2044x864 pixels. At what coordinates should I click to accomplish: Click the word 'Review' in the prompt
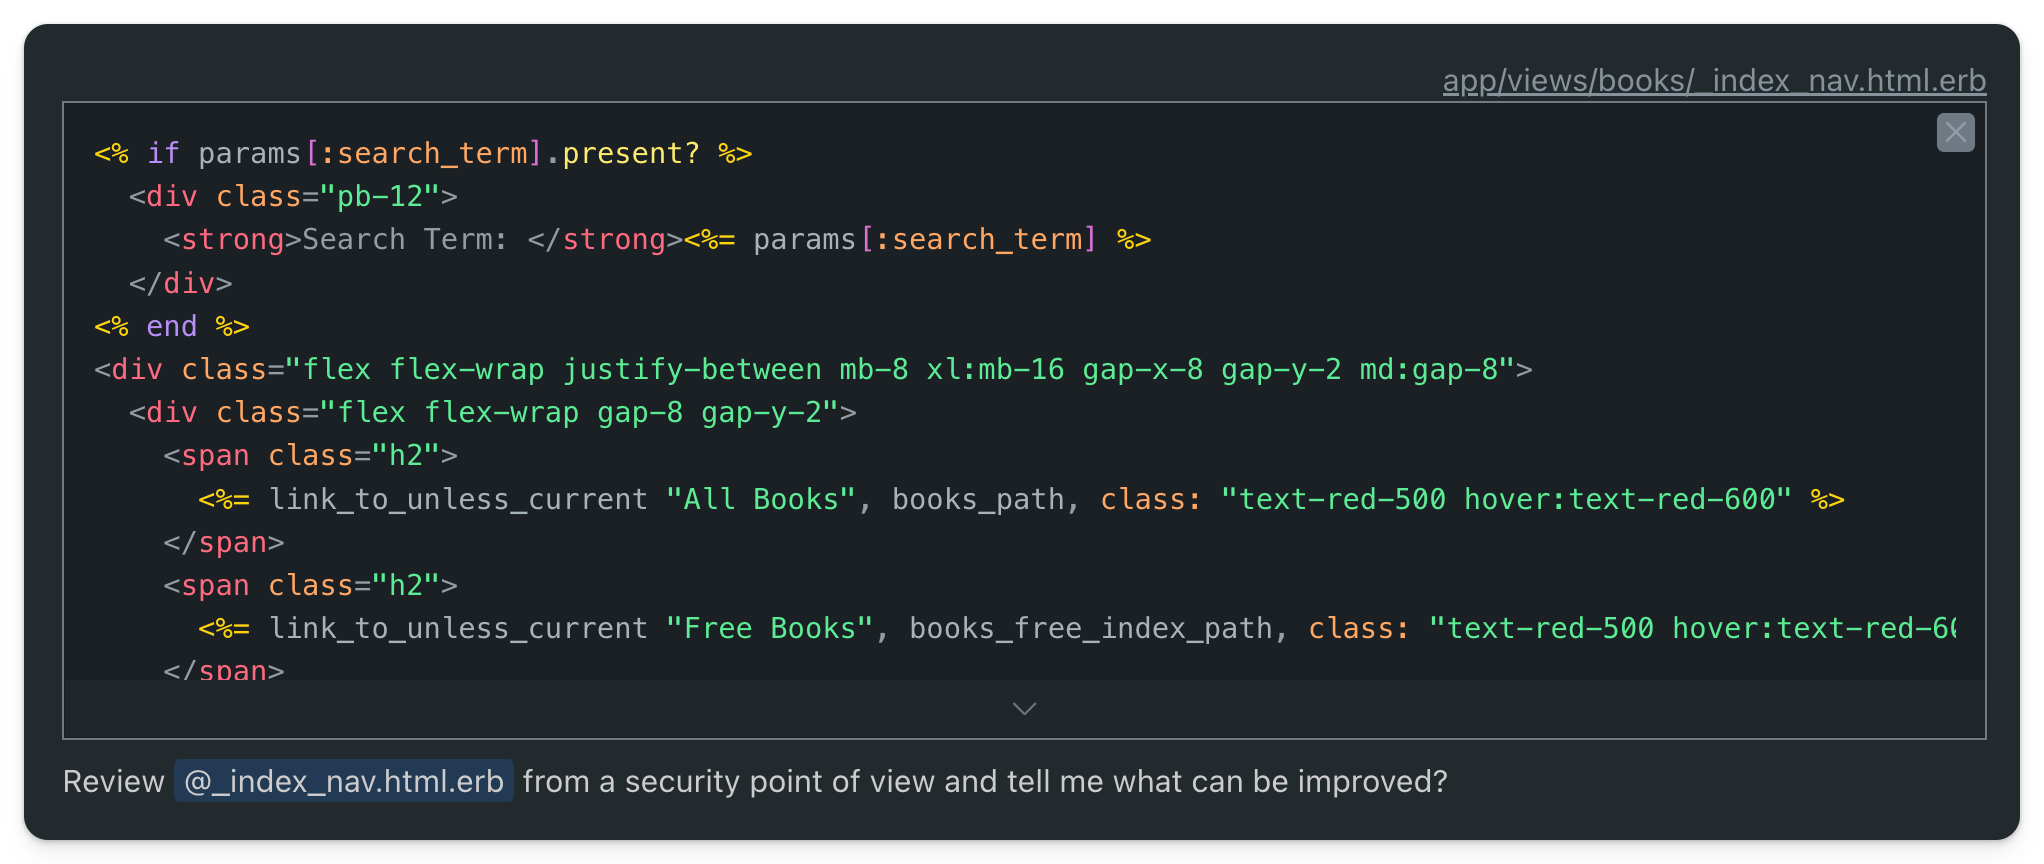click(x=114, y=781)
